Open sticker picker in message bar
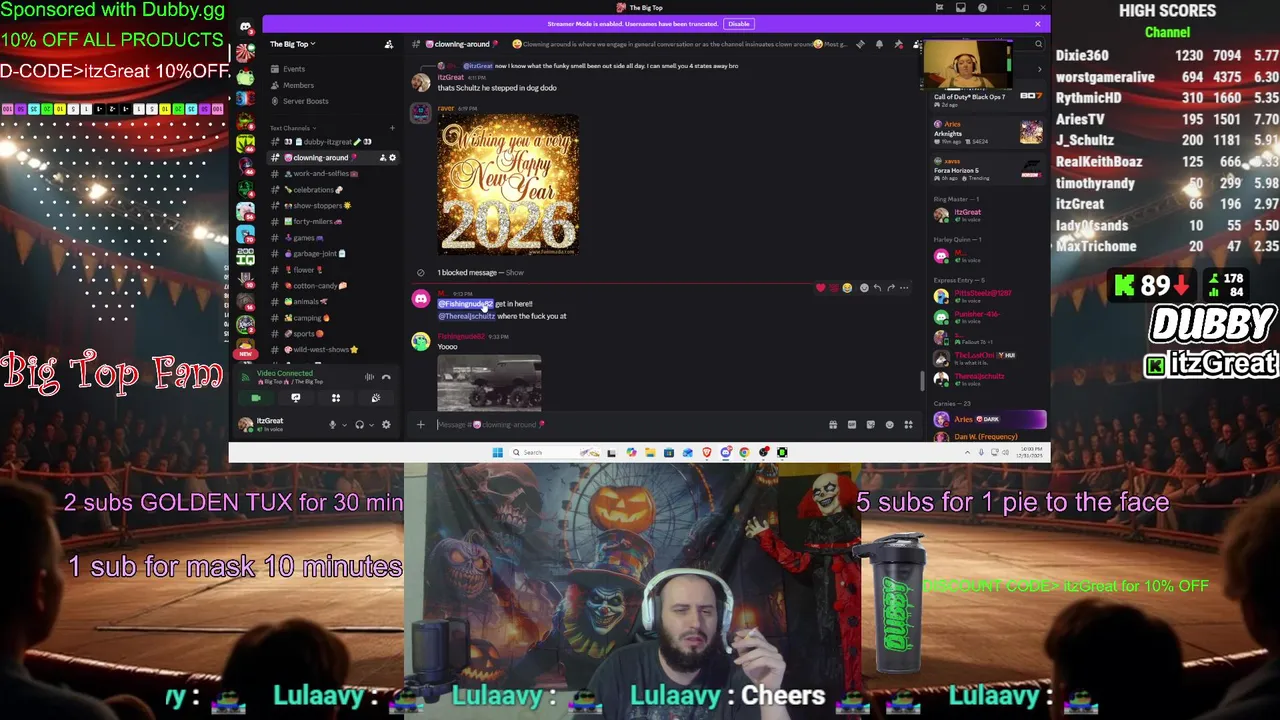The width and height of the screenshot is (1280, 720). (x=871, y=425)
